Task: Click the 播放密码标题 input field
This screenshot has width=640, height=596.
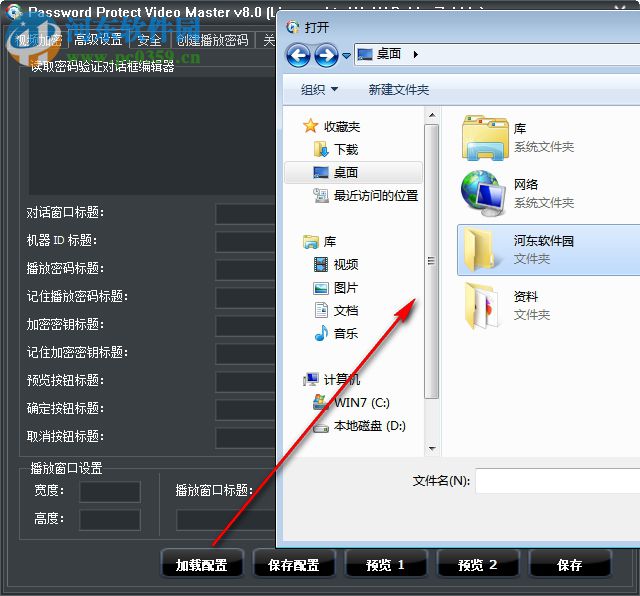Action: 246,270
